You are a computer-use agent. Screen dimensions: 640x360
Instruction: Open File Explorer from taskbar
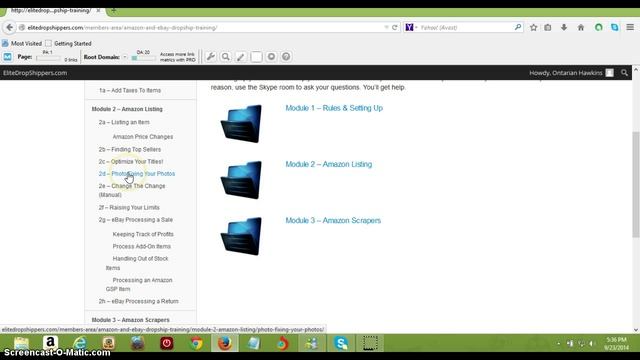(x=21, y=343)
